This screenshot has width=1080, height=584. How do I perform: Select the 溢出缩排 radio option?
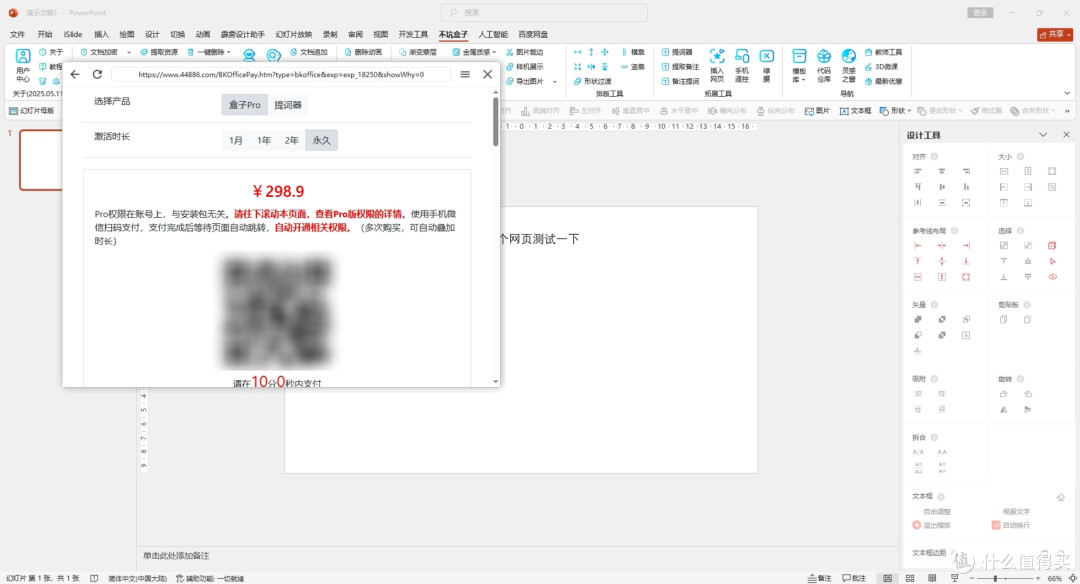932,525
